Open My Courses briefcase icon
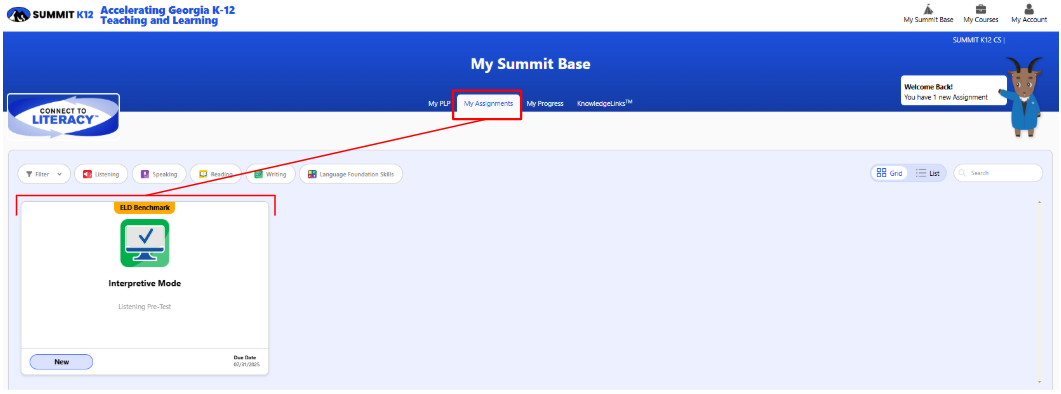1061x394 pixels. [x=980, y=9]
